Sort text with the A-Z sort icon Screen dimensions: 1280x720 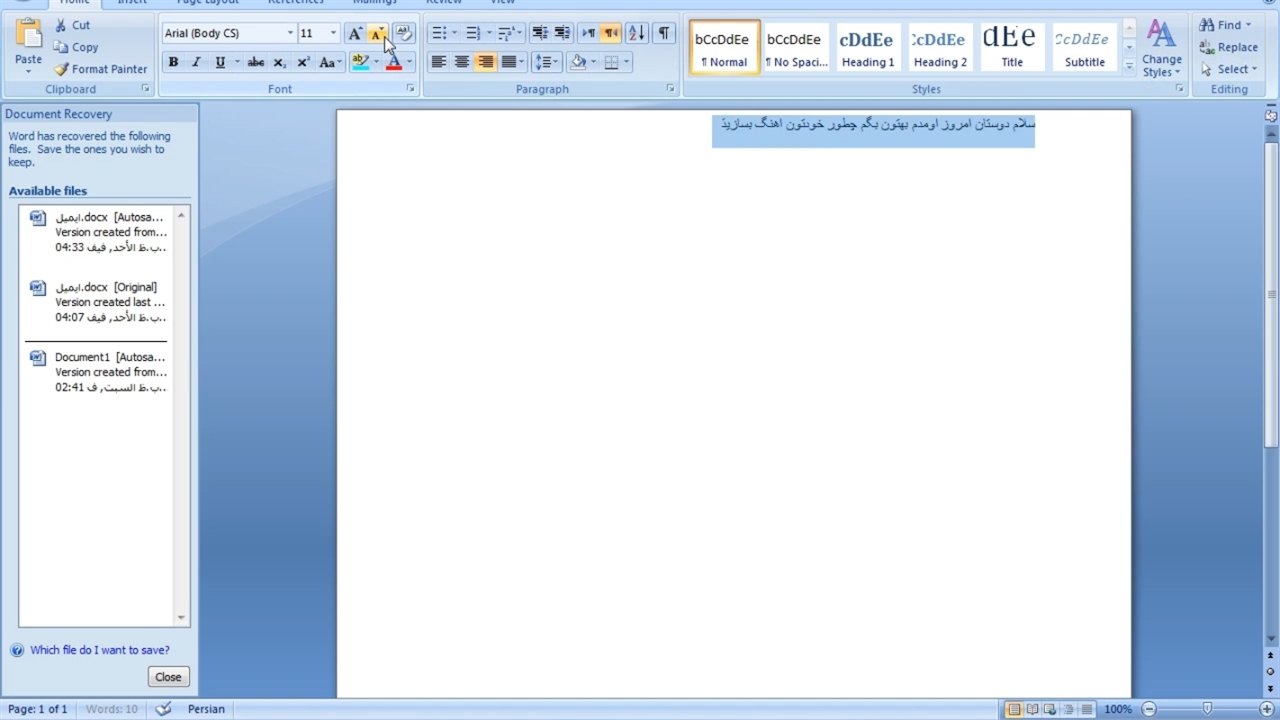[637, 34]
